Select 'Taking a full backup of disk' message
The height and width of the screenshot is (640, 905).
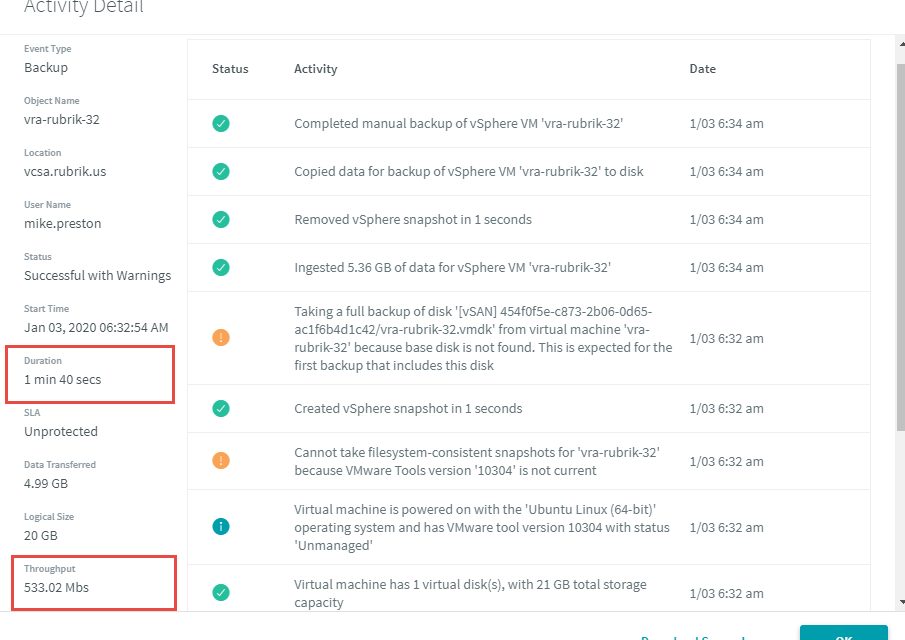point(483,338)
